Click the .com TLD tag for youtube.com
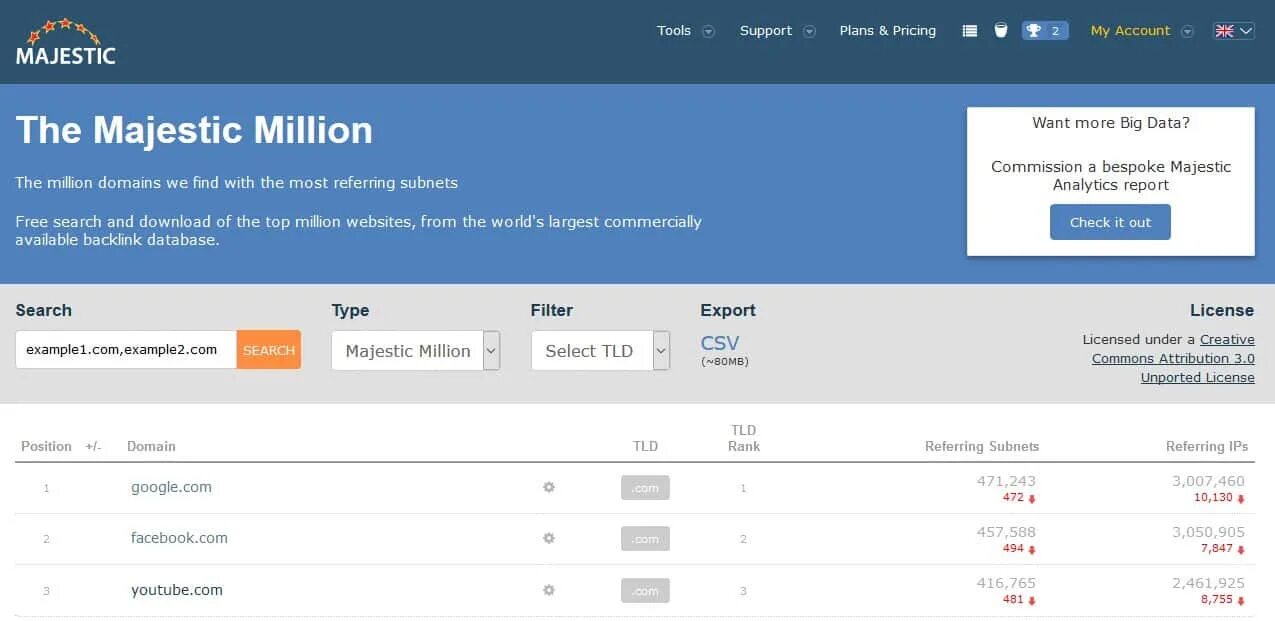This screenshot has width=1275, height=621. click(x=645, y=591)
